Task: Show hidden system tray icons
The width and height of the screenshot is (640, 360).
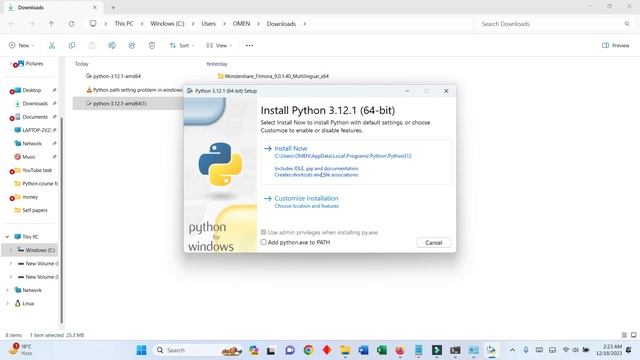Action: click(512, 350)
